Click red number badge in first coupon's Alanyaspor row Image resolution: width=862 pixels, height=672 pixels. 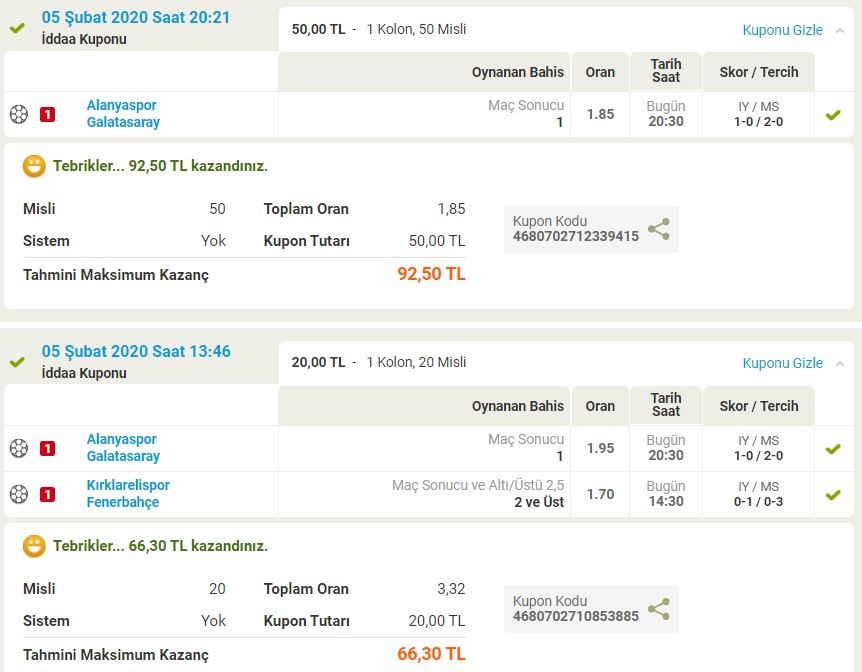click(x=47, y=114)
